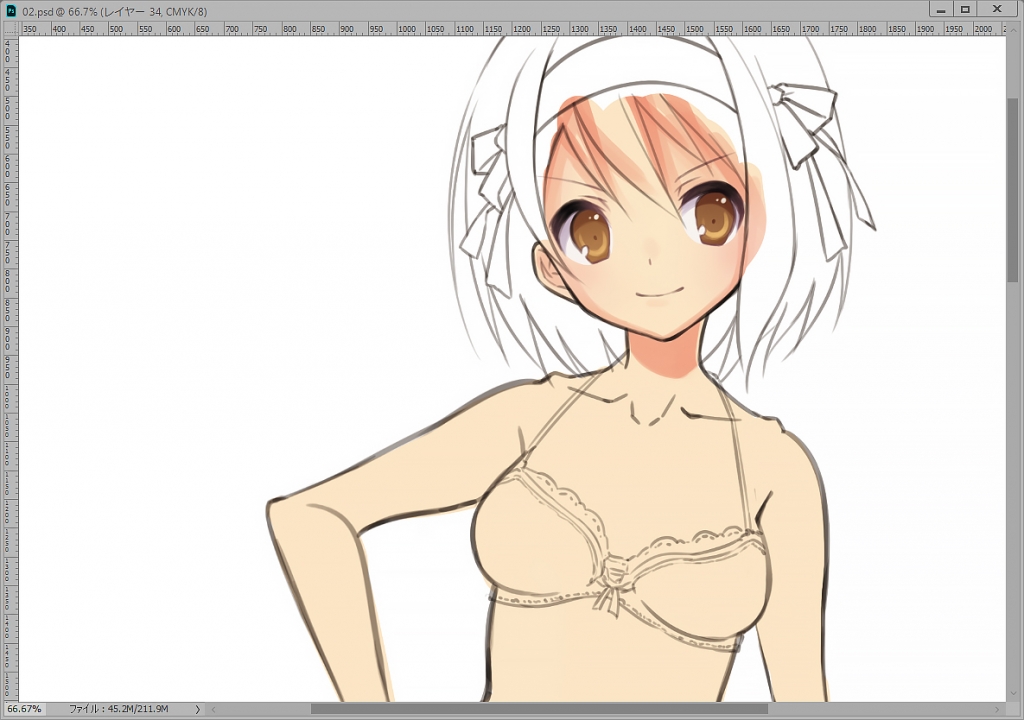This screenshot has width=1024, height=720.
Task: Click the vertical scrollbar thumb
Action: [1013, 190]
